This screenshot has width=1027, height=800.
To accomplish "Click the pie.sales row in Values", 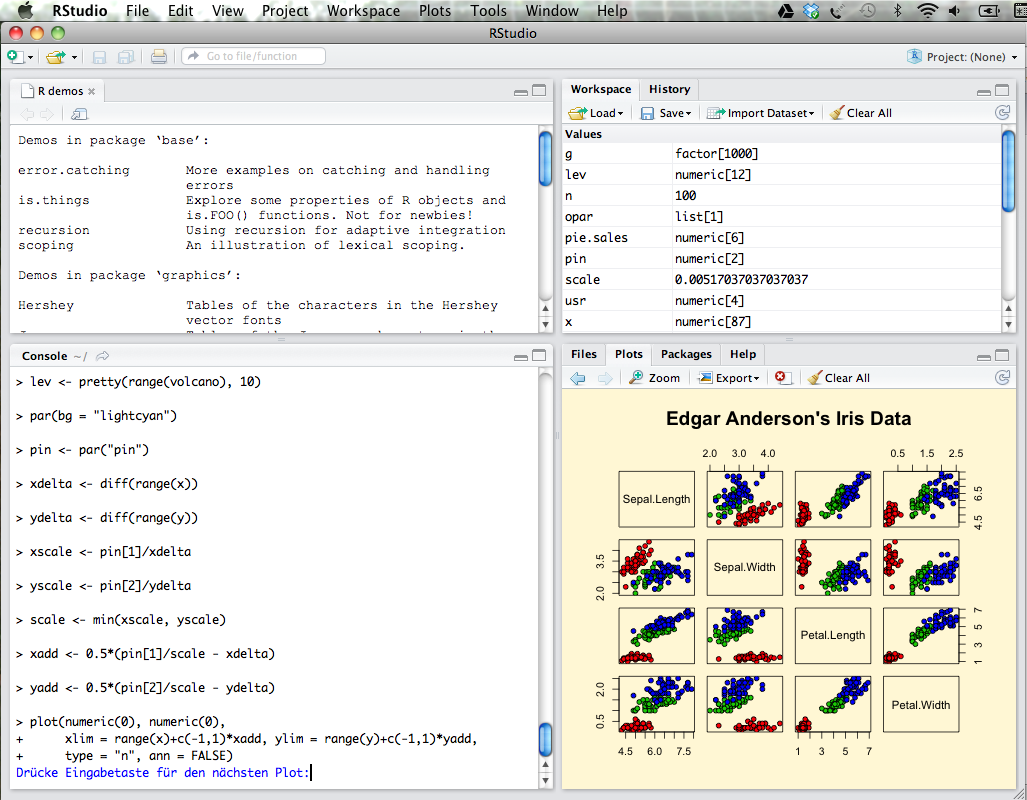I will pos(781,238).
